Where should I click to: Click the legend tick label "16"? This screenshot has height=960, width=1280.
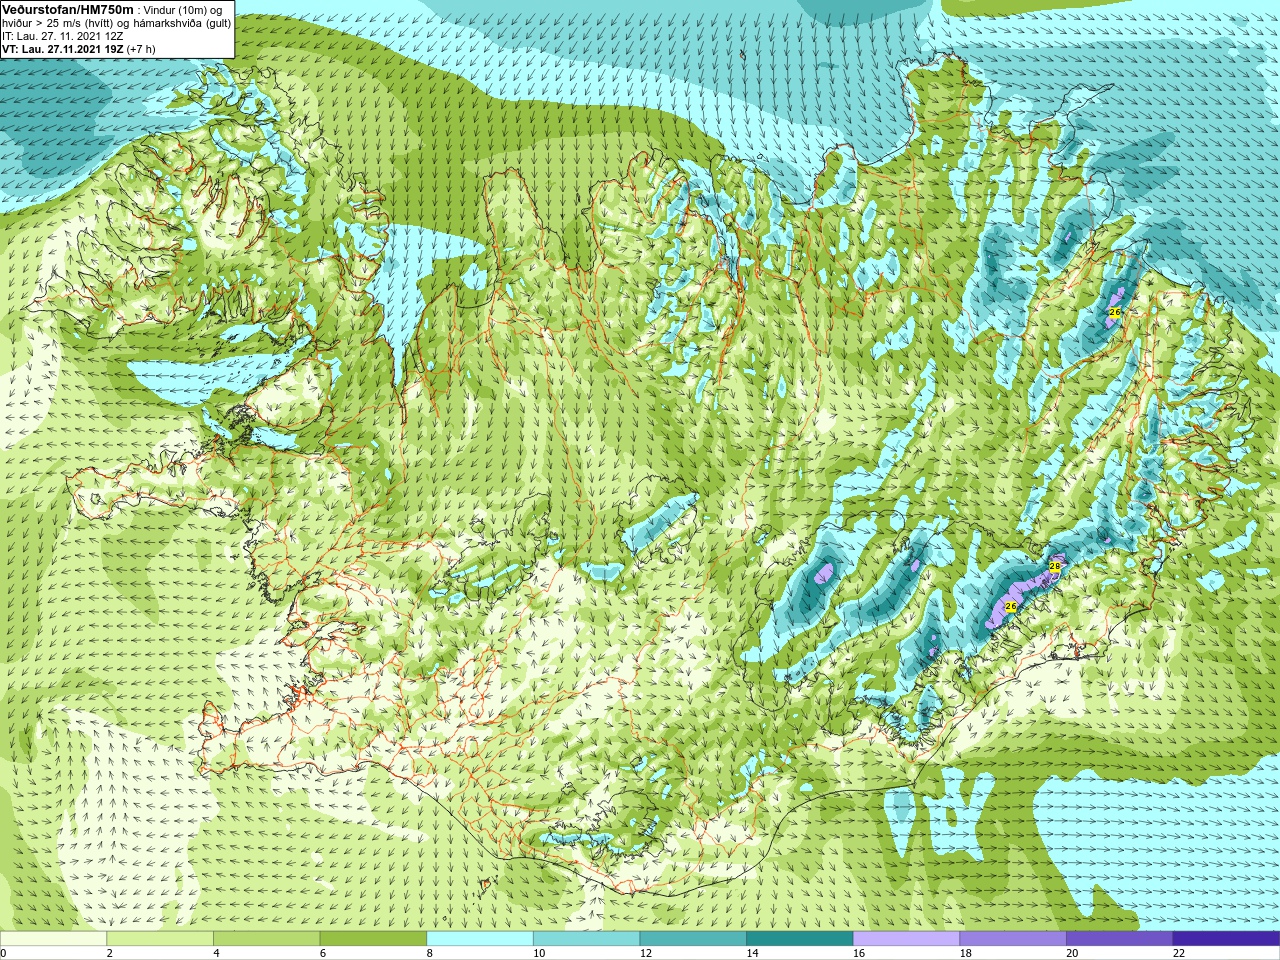[x=859, y=953]
